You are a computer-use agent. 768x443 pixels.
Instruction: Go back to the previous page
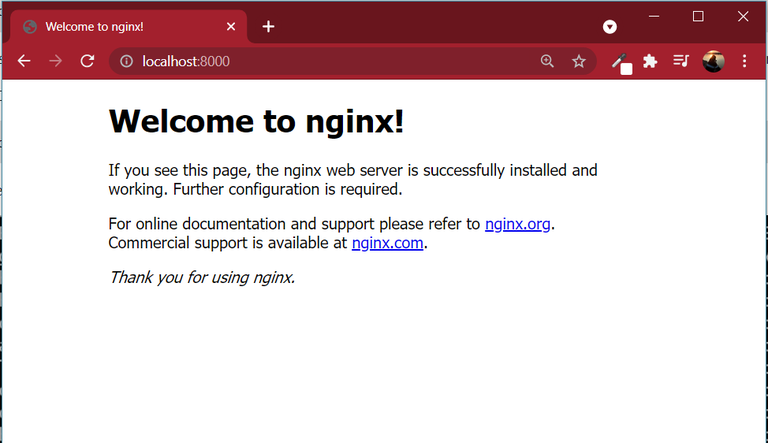tap(24, 61)
